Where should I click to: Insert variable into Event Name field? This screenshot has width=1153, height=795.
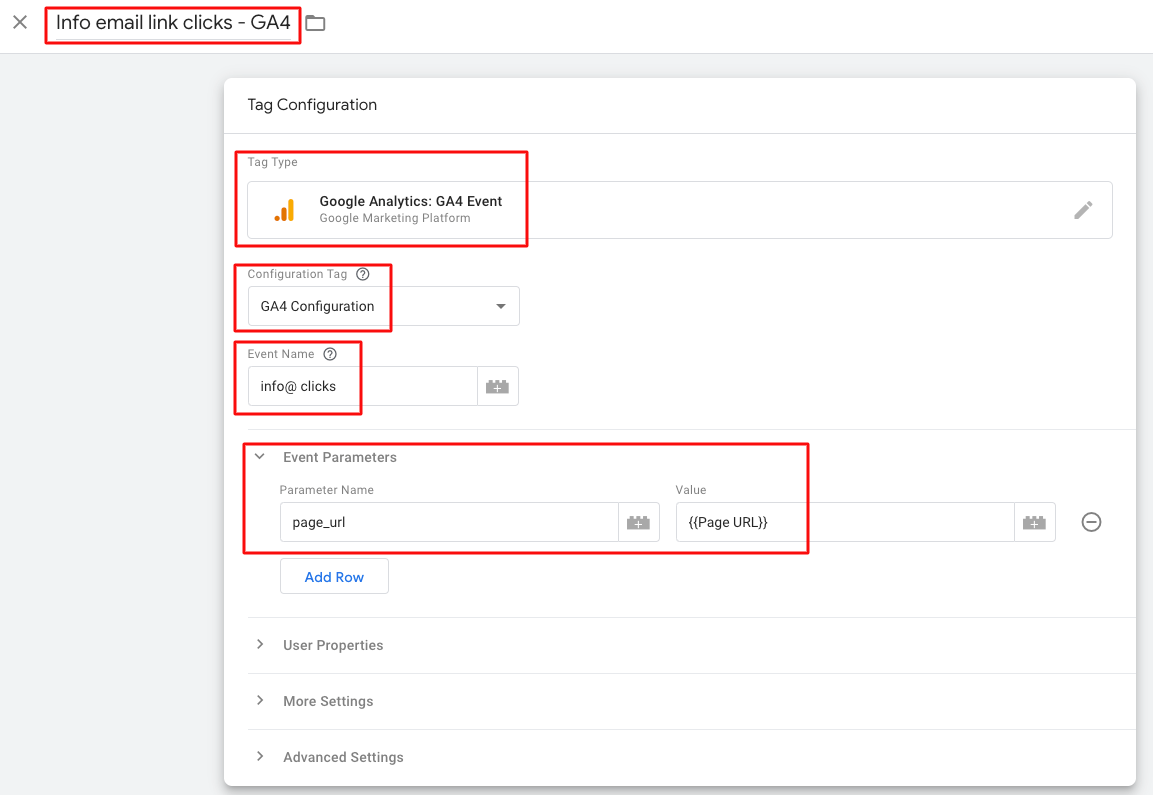tap(498, 386)
